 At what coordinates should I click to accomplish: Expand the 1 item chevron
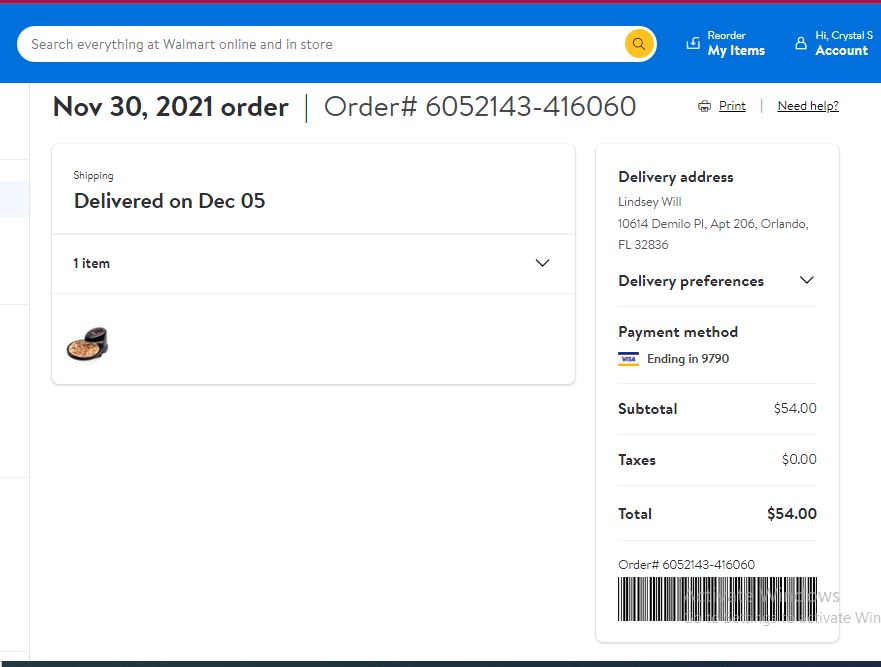coord(542,263)
